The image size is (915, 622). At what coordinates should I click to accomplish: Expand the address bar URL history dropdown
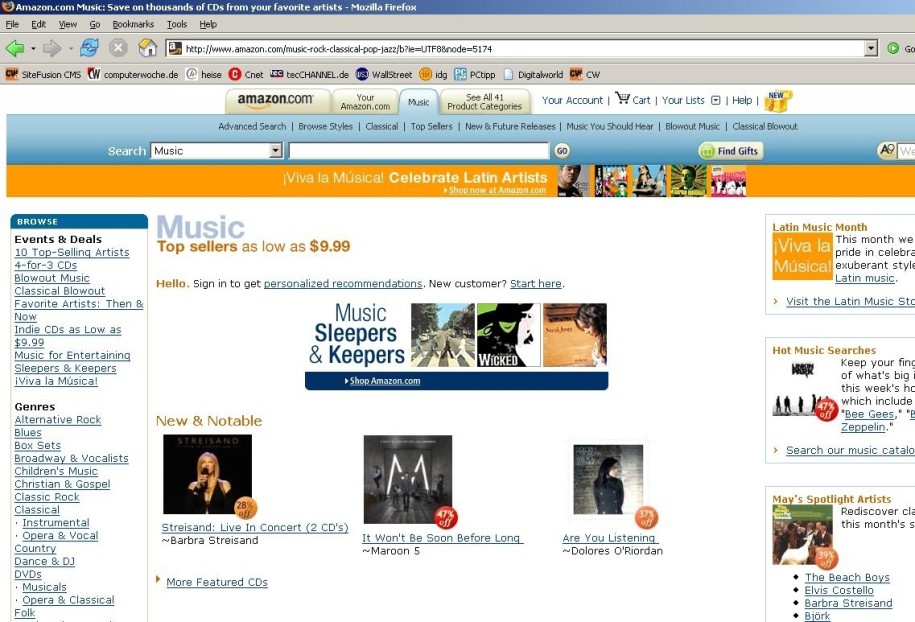pos(870,48)
